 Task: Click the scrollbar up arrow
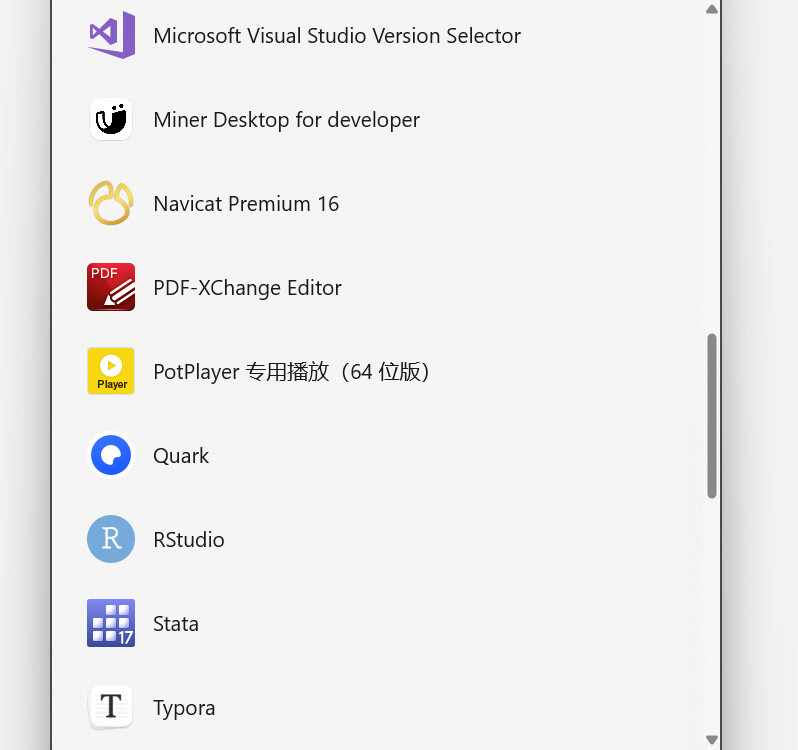click(712, 9)
